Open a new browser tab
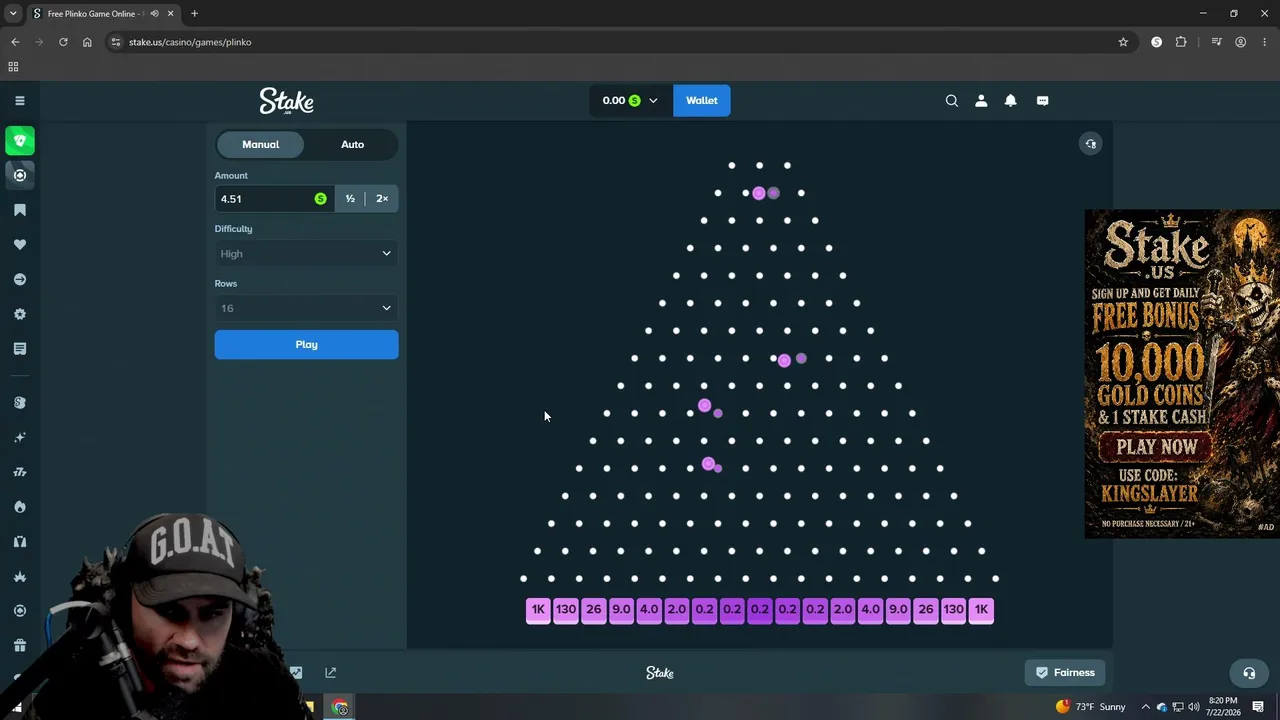The image size is (1280, 720). pyautogui.click(x=194, y=14)
